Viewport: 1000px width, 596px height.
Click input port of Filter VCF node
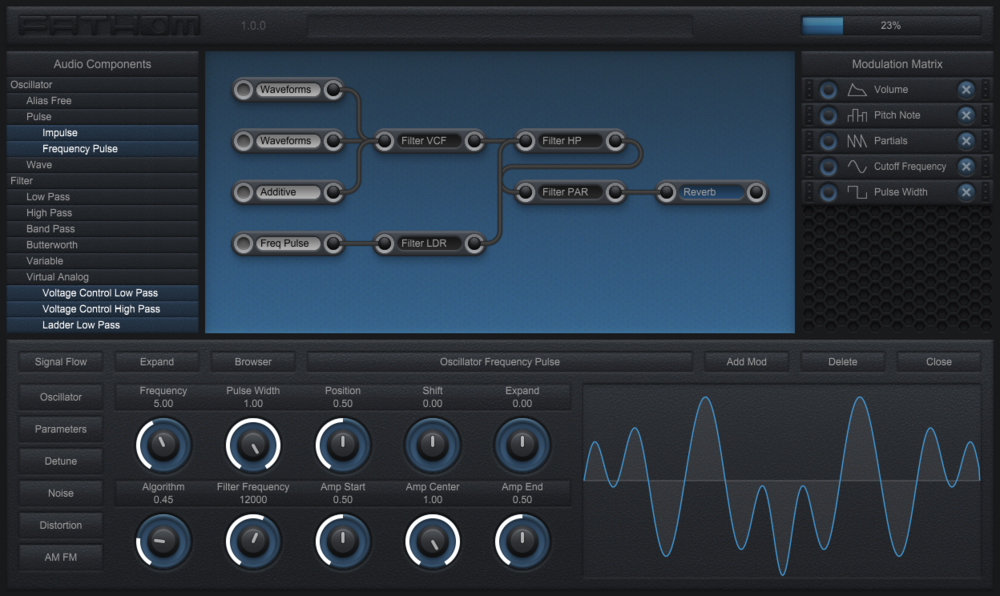coord(385,141)
